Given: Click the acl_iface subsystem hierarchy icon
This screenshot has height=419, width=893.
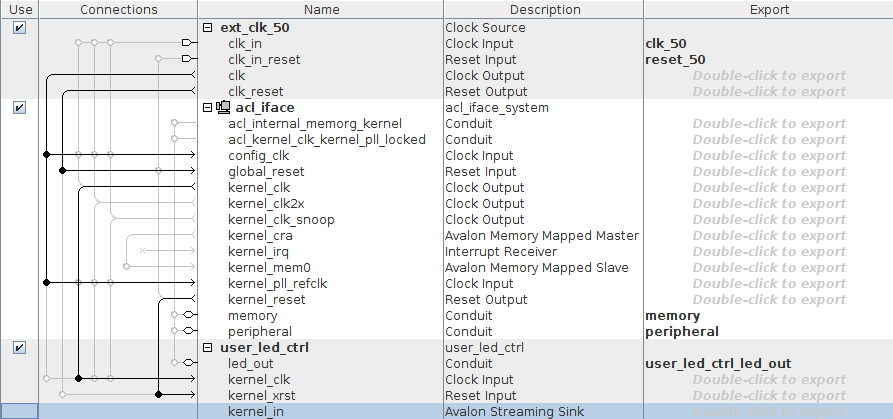Looking at the screenshot, I should coord(223,108).
